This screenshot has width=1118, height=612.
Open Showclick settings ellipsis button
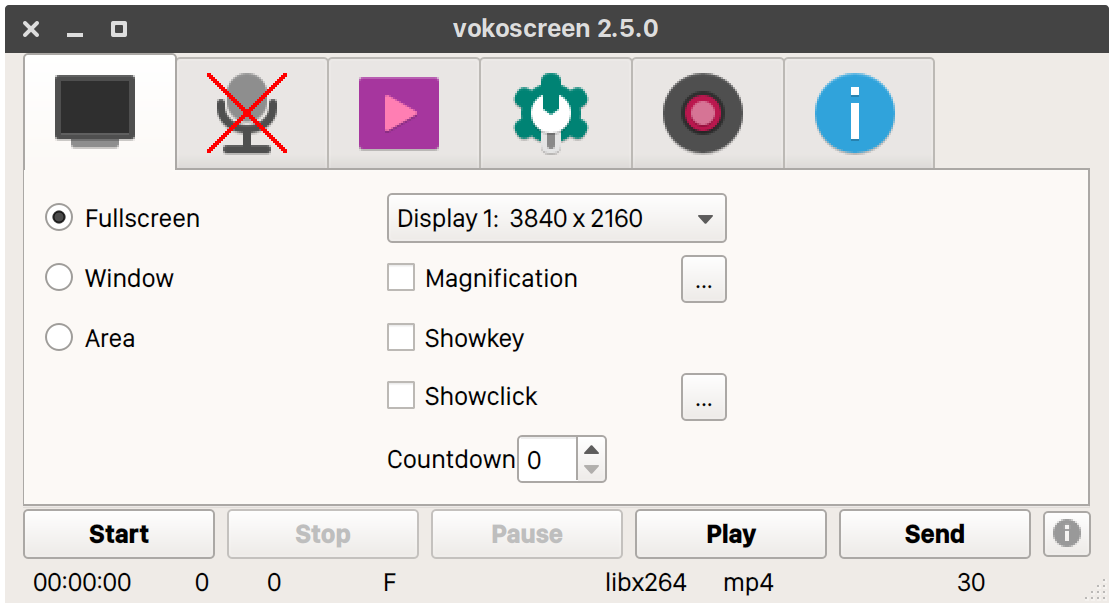(x=704, y=397)
